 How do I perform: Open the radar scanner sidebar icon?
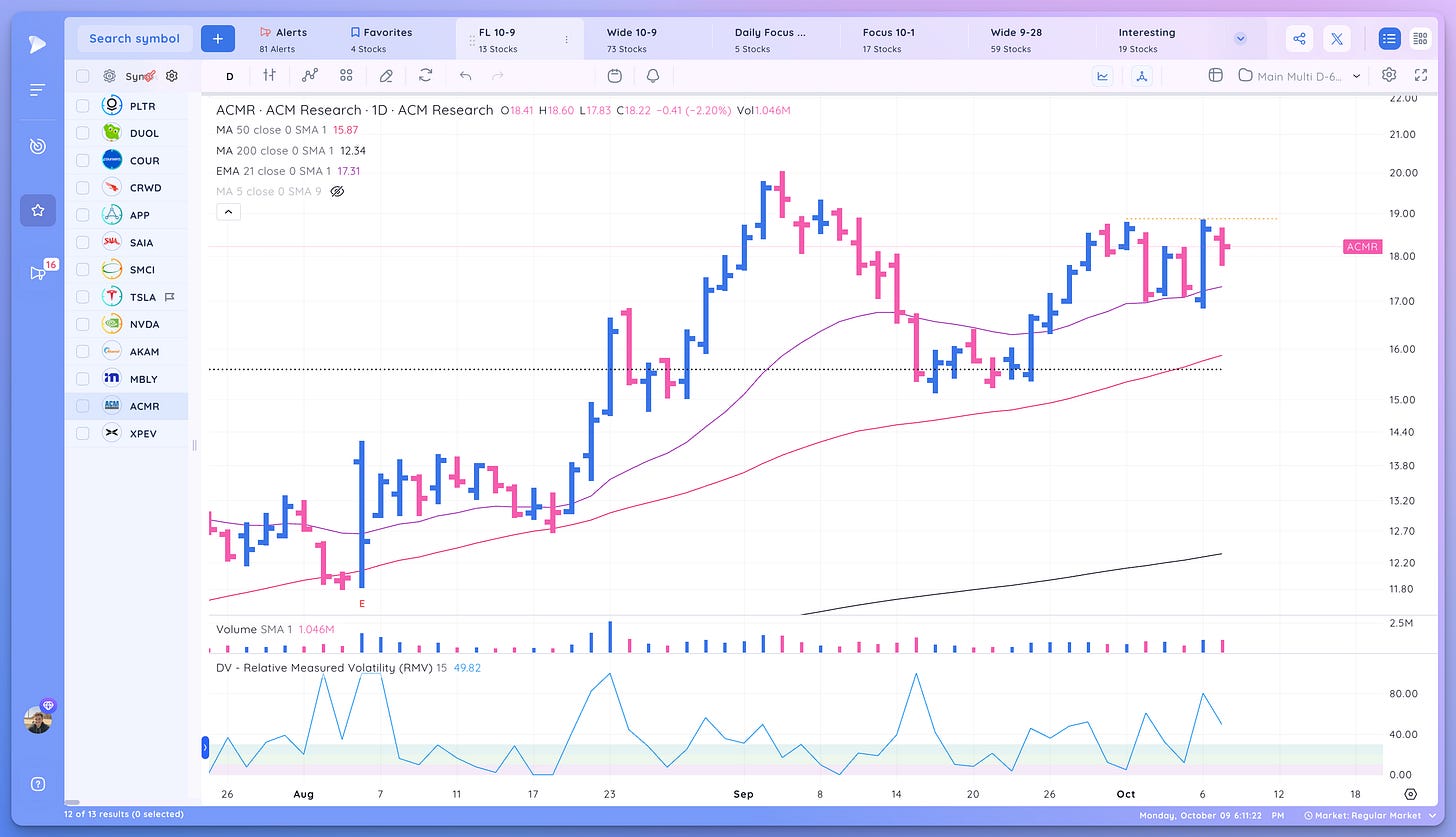click(37, 147)
